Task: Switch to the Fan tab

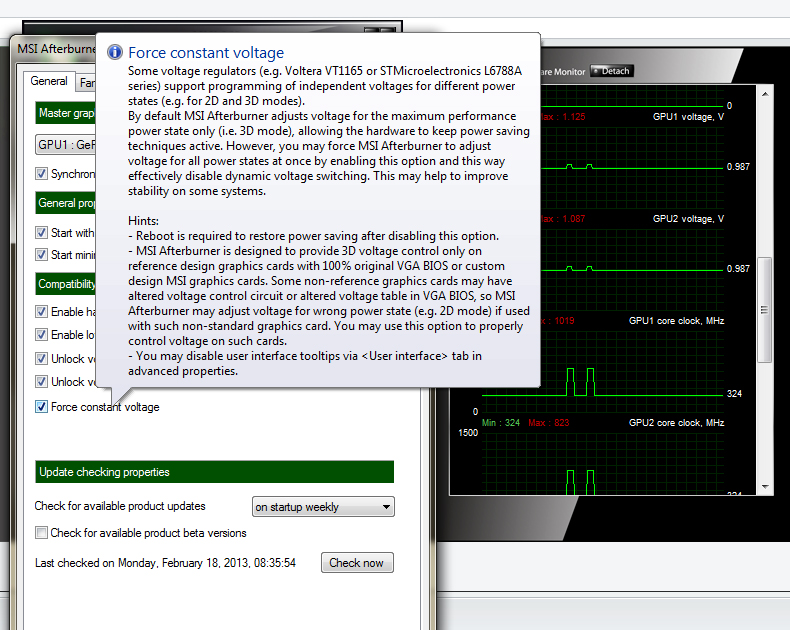Action: [86, 83]
